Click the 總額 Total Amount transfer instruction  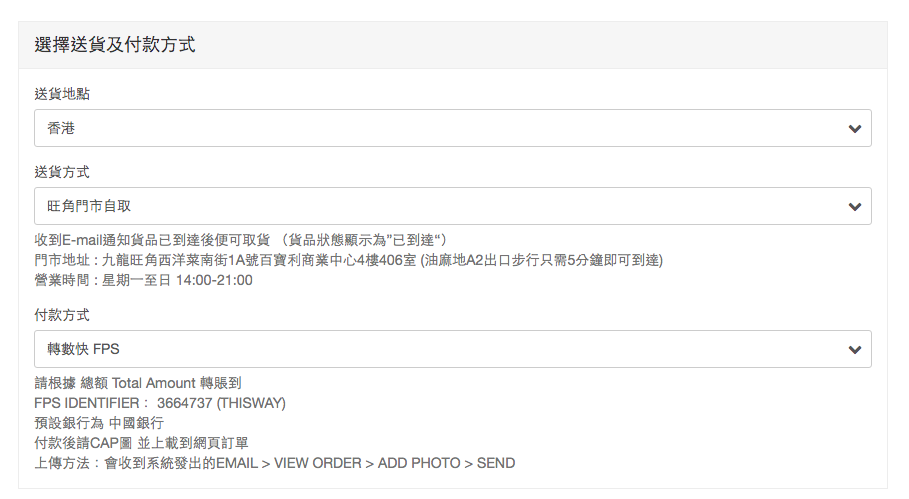138,383
